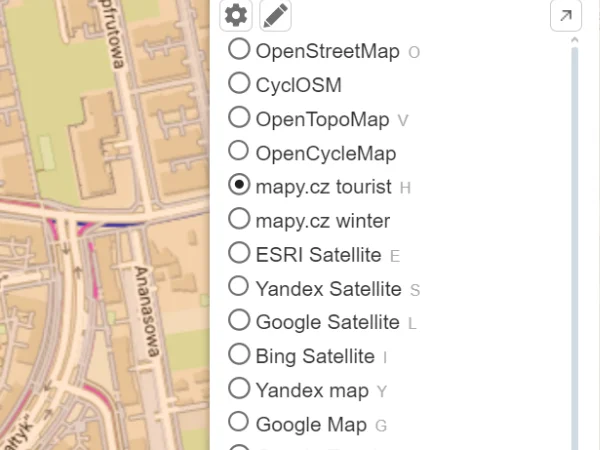600x450 pixels.
Task: Click the Bing Satellite layer label
Action: click(x=315, y=356)
